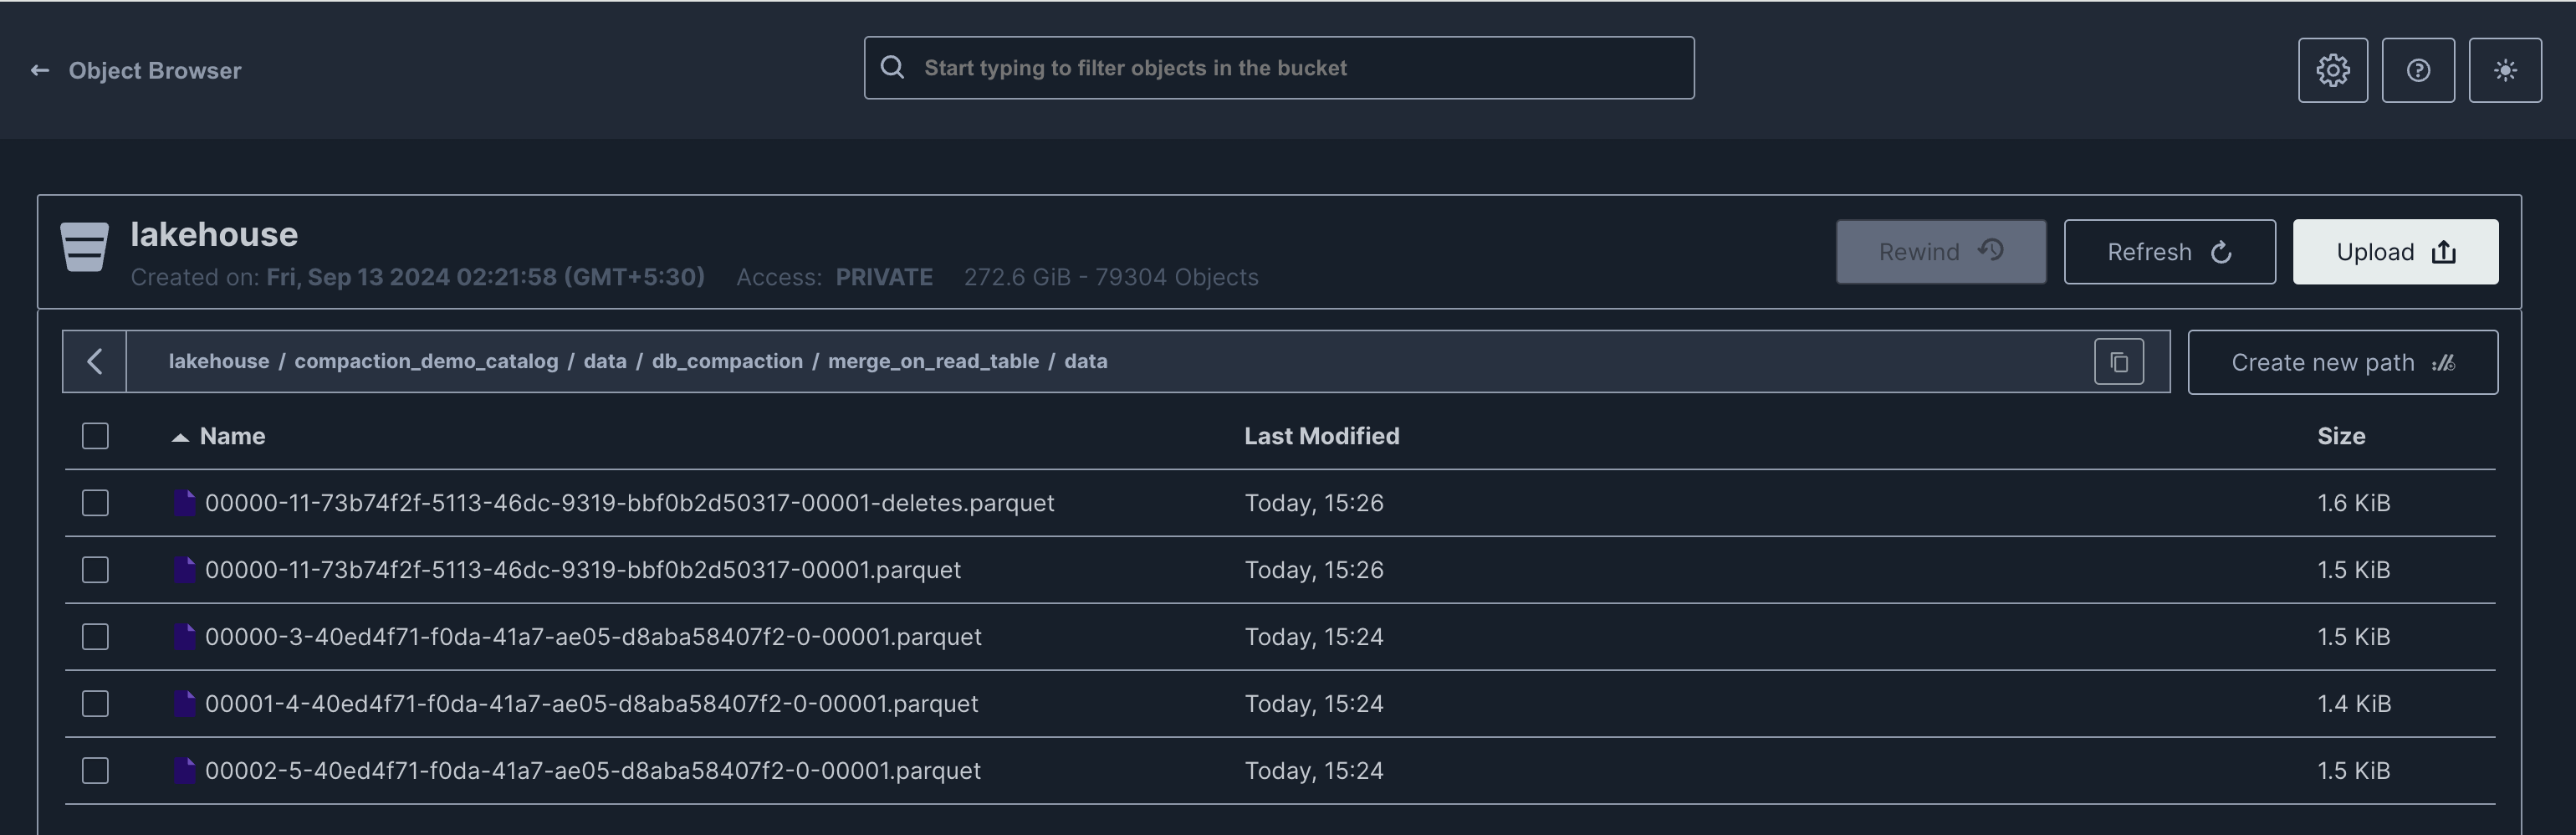
Task: Focus the filter objects search field
Action: [1279, 68]
